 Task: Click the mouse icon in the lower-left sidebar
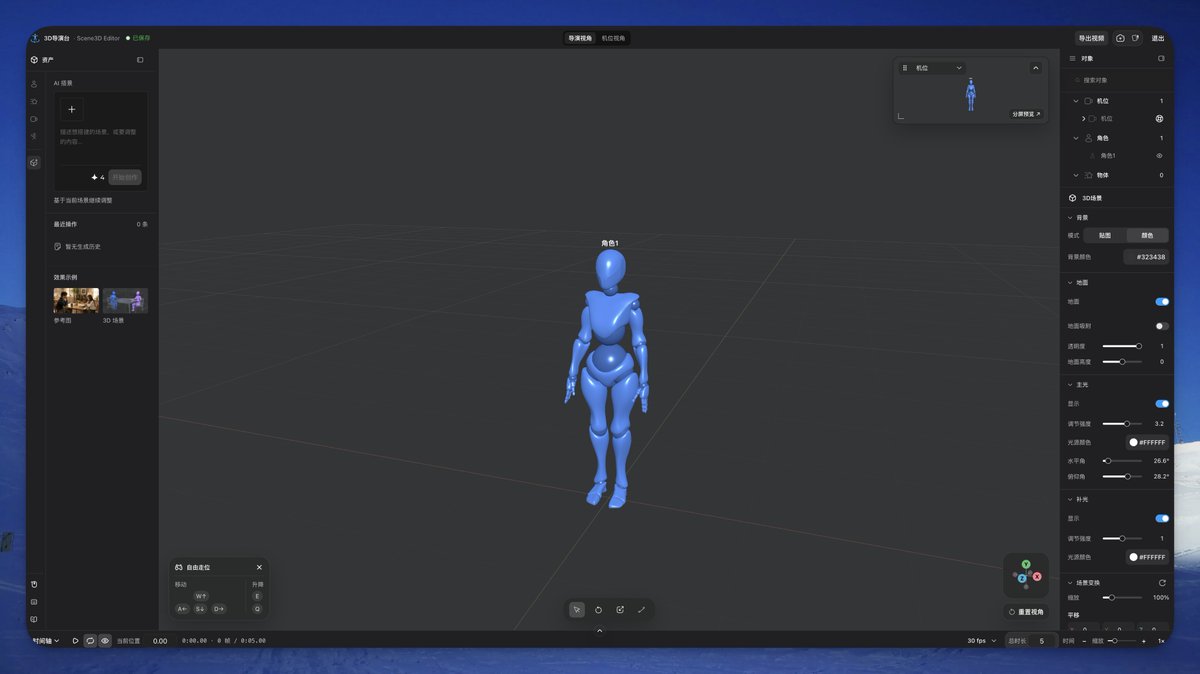(34, 584)
